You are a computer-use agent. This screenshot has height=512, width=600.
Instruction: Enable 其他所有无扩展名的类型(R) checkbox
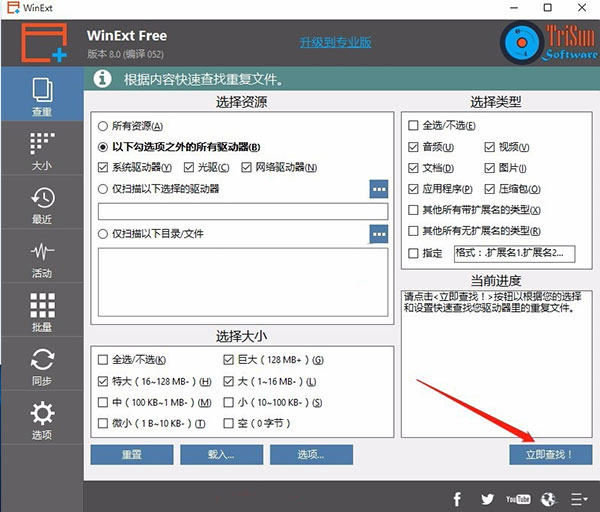(413, 231)
